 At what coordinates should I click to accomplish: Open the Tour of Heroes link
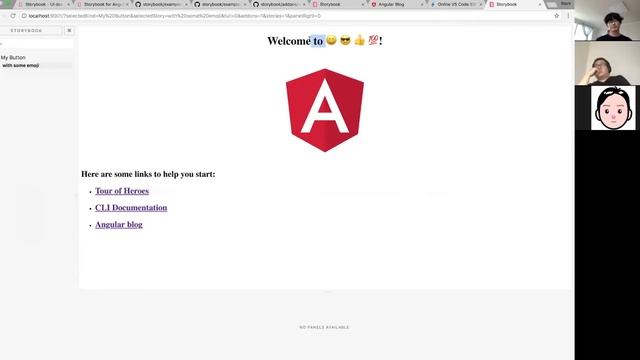(x=122, y=191)
